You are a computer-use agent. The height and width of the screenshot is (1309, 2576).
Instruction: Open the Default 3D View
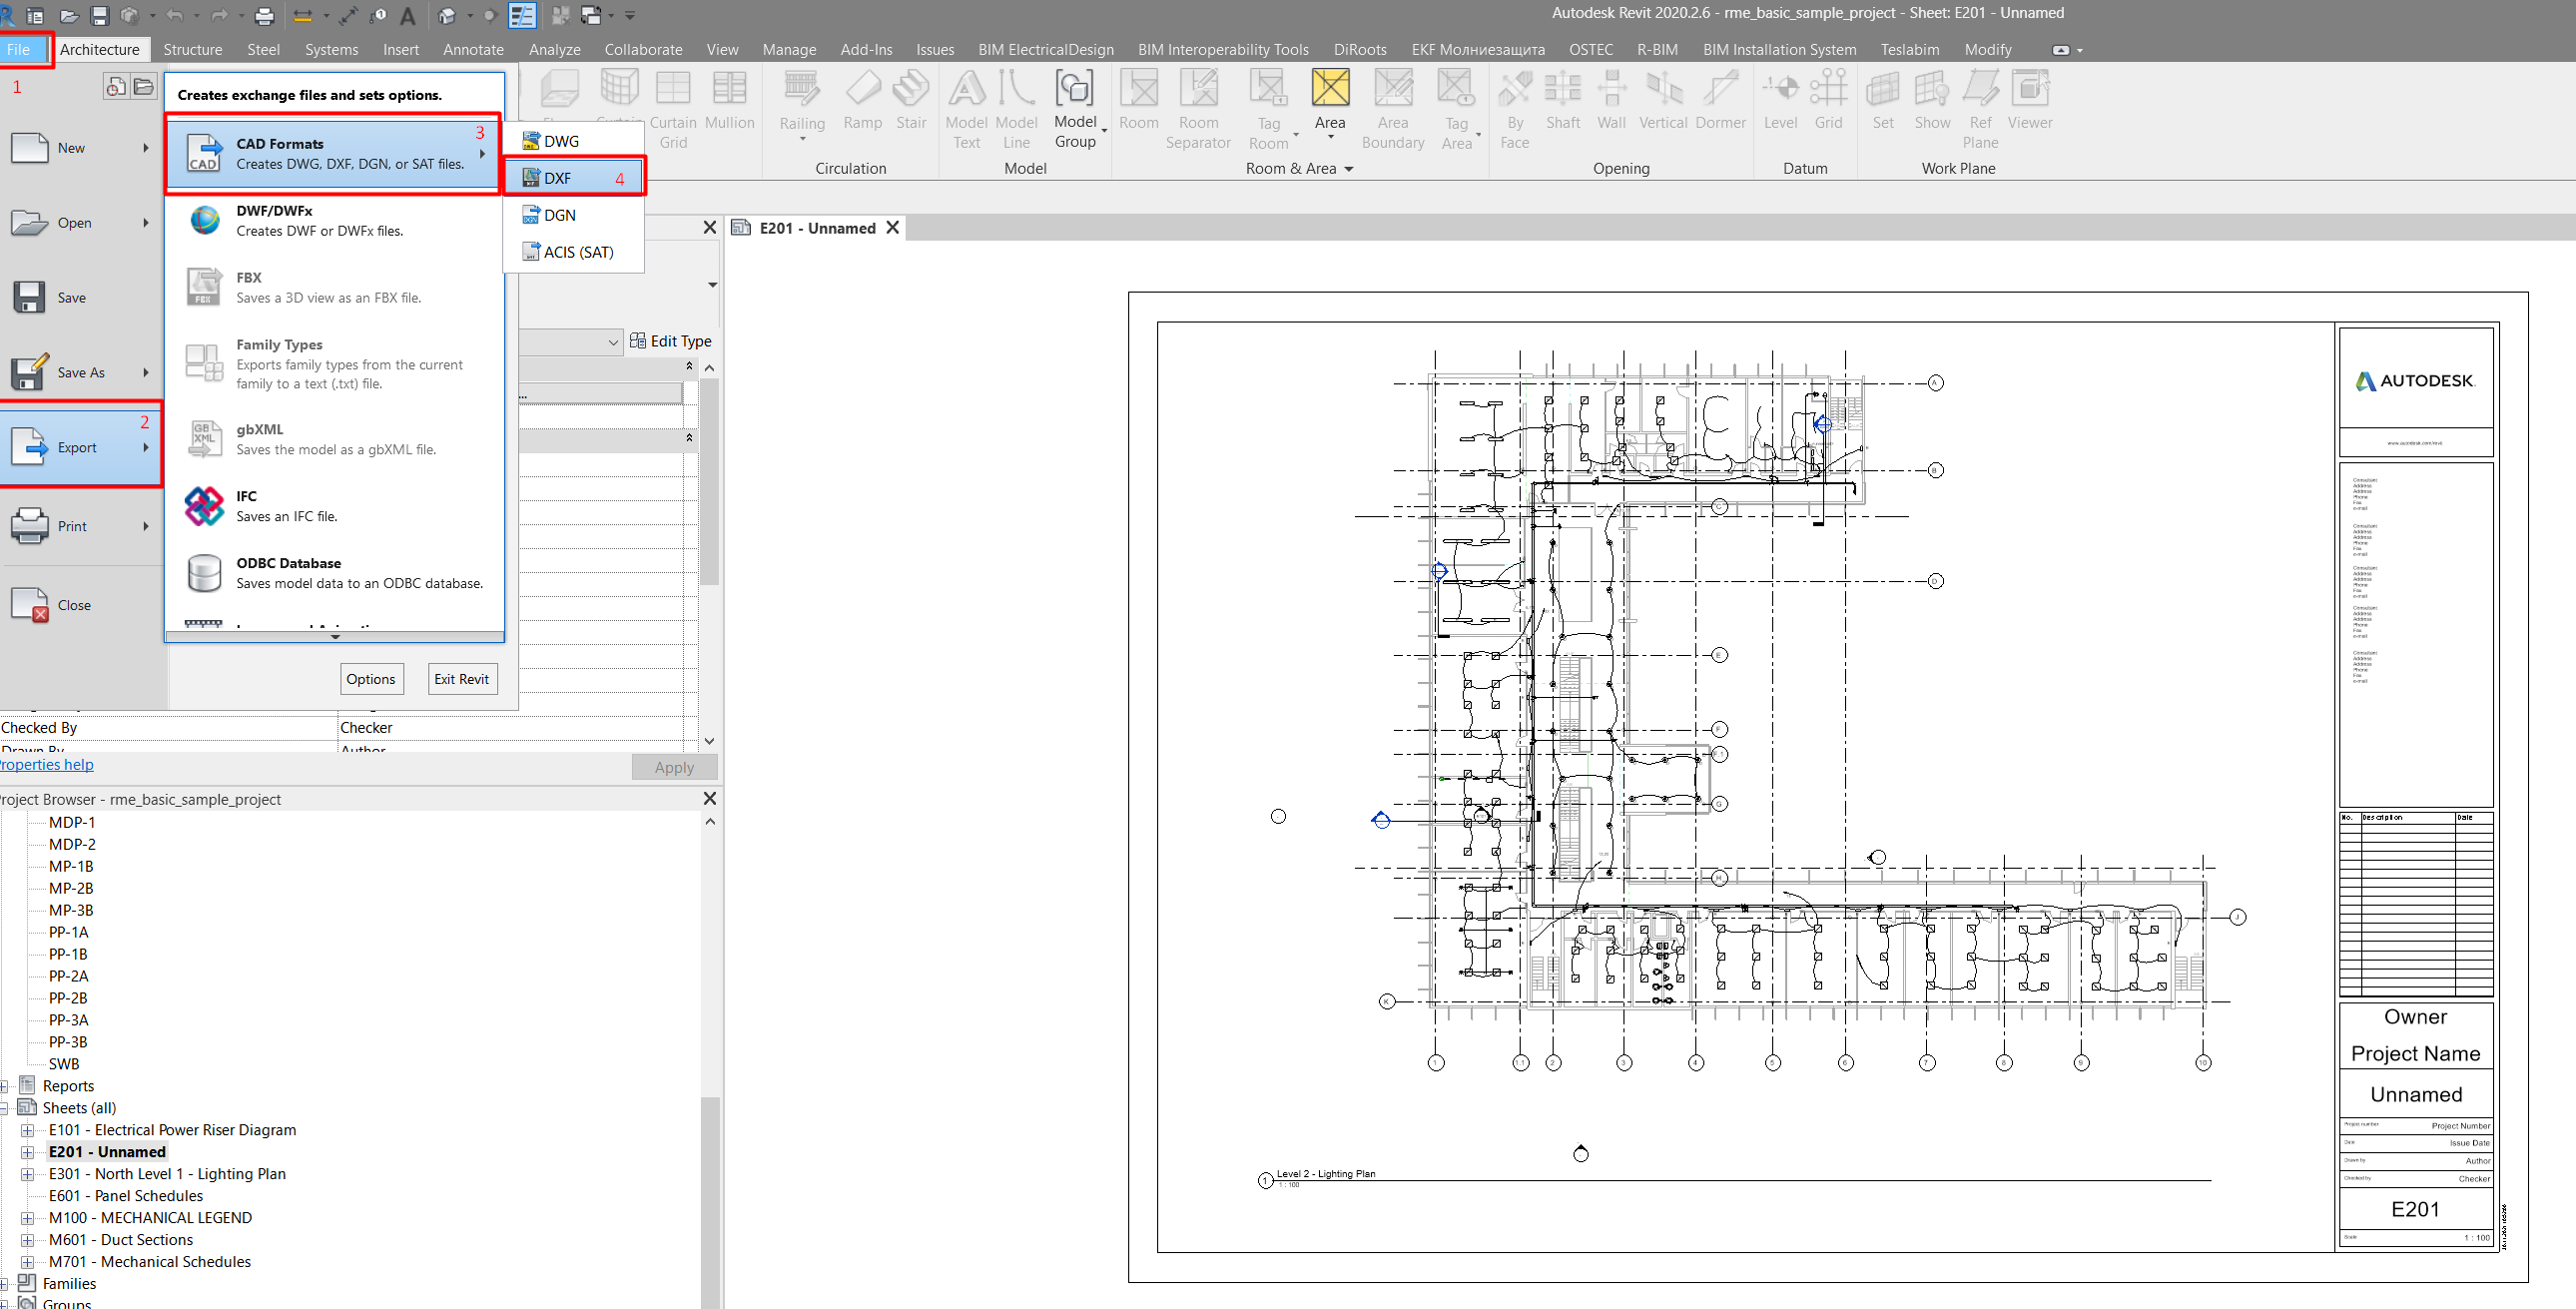pos(447,16)
